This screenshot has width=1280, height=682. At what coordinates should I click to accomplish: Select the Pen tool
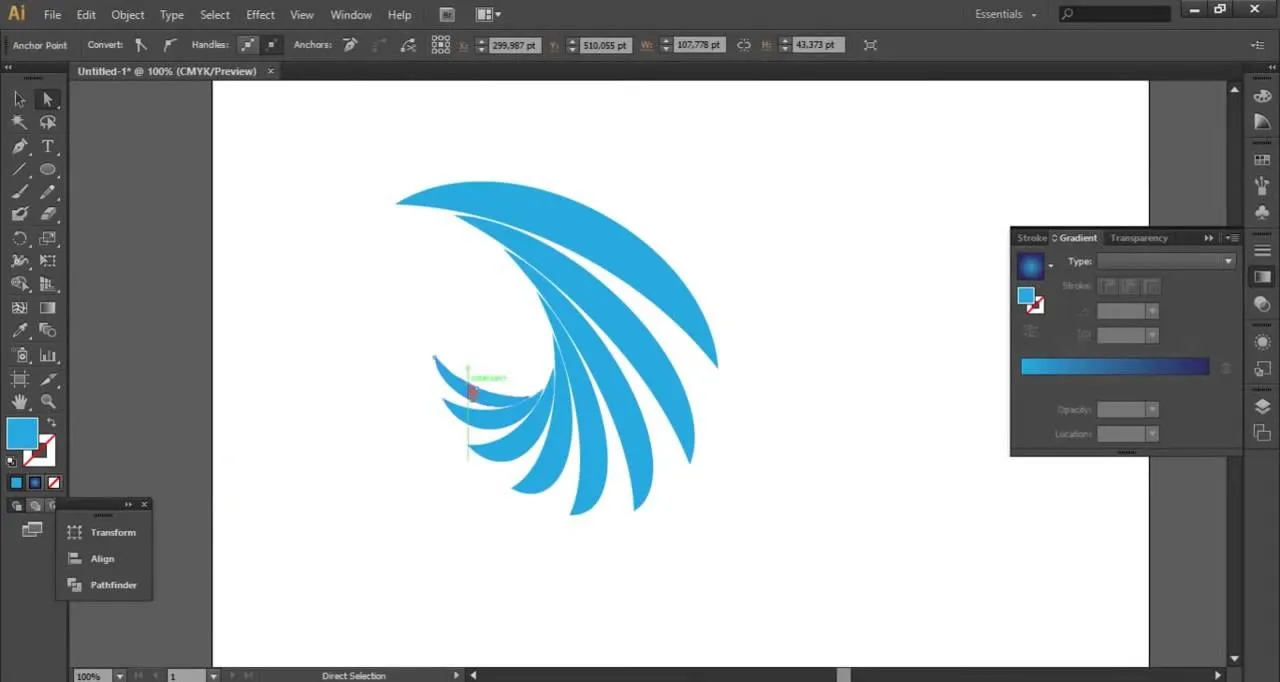click(19, 146)
